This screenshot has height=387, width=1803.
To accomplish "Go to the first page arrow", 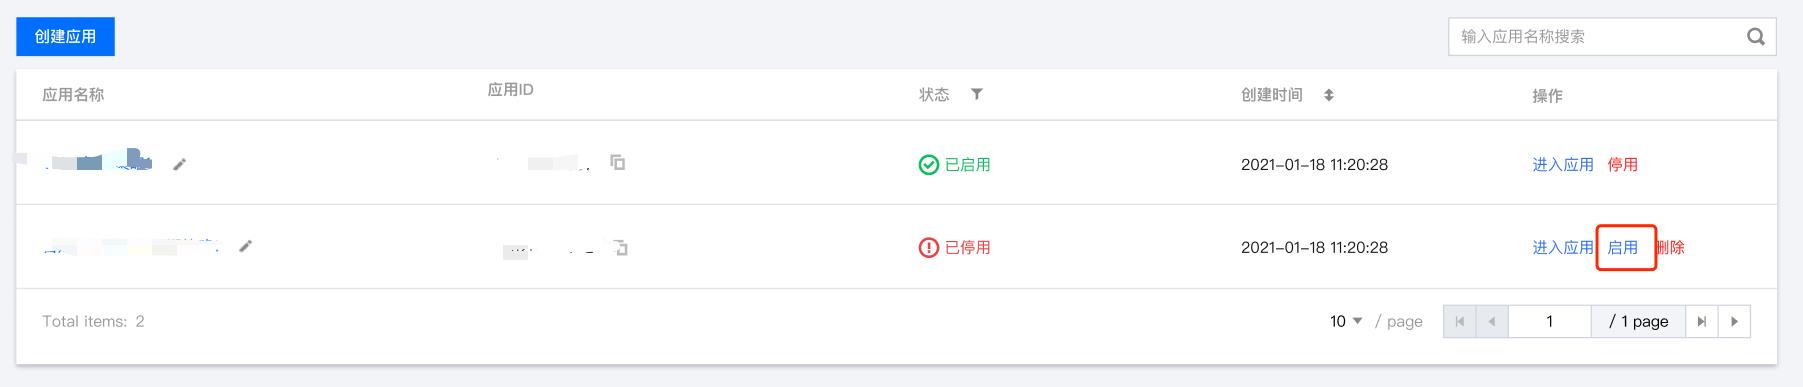I will click(x=1460, y=321).
